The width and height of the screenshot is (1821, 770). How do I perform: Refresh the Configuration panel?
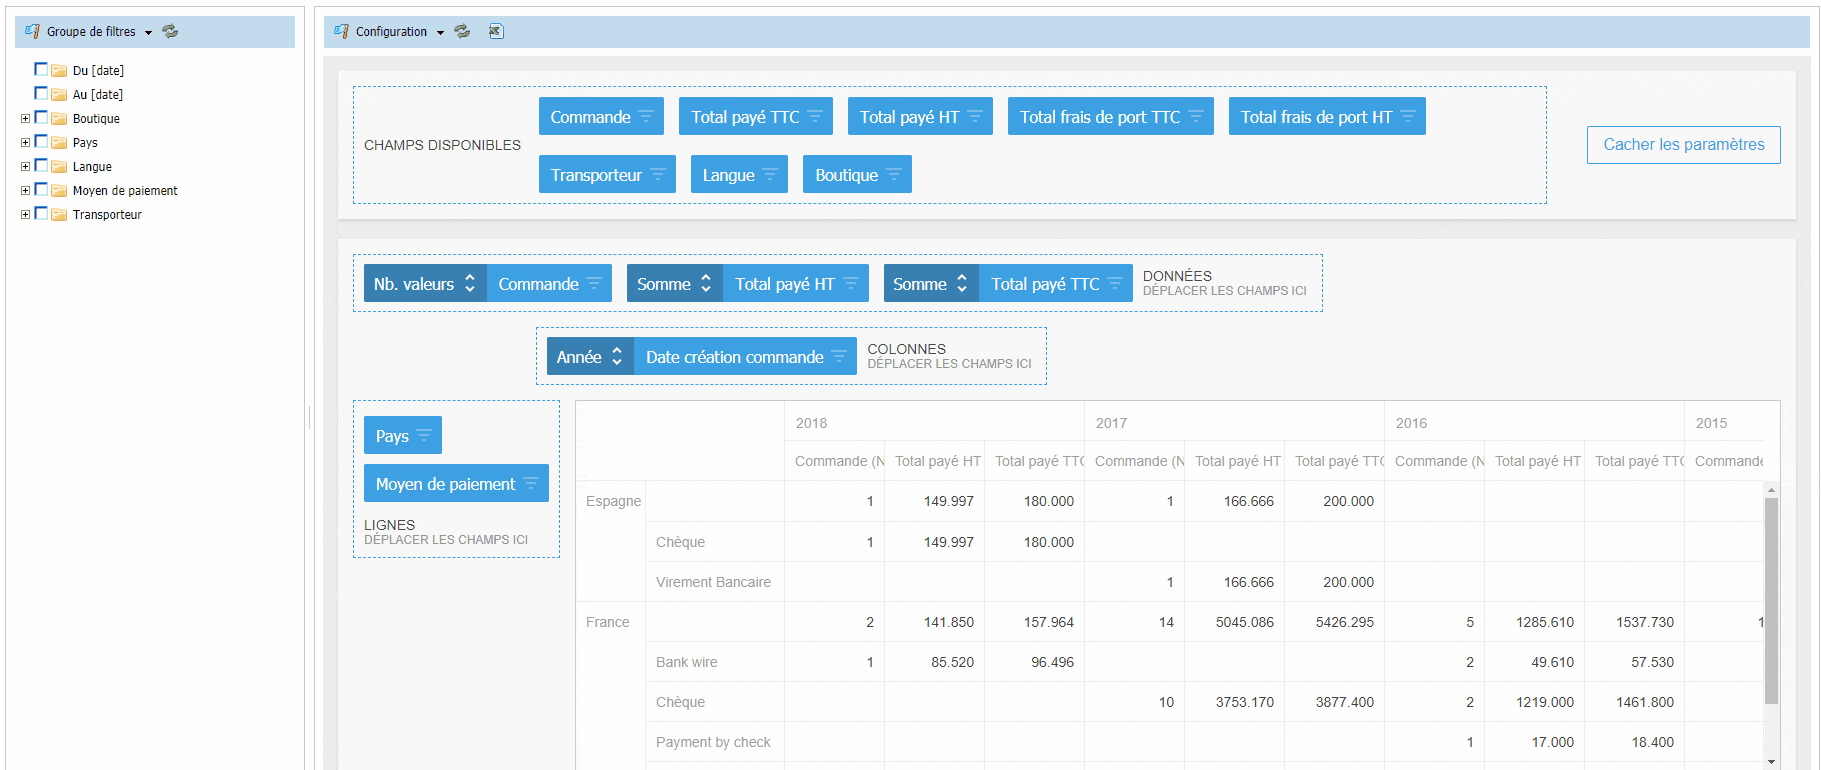click(x=462, y=31)
